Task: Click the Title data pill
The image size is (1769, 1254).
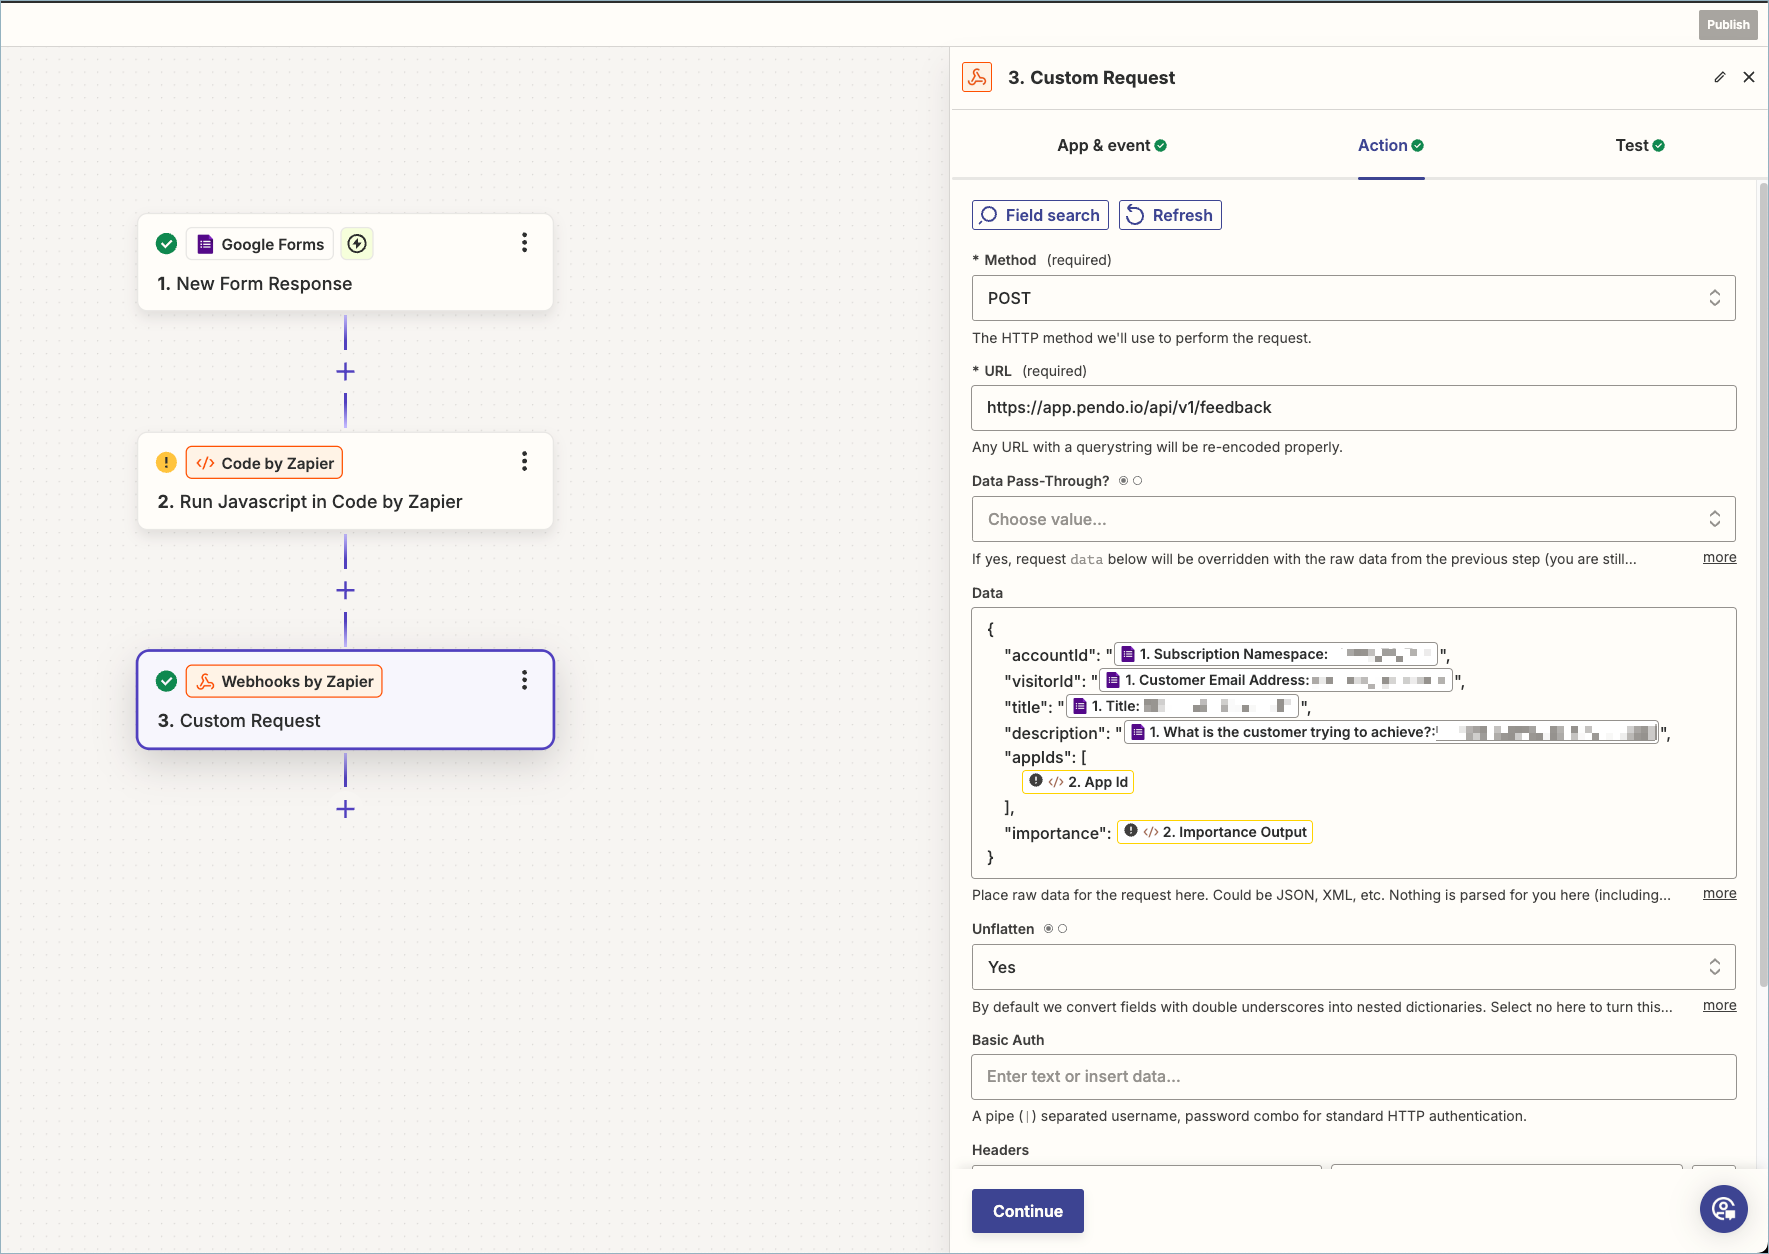Action: click(1183, 706)
